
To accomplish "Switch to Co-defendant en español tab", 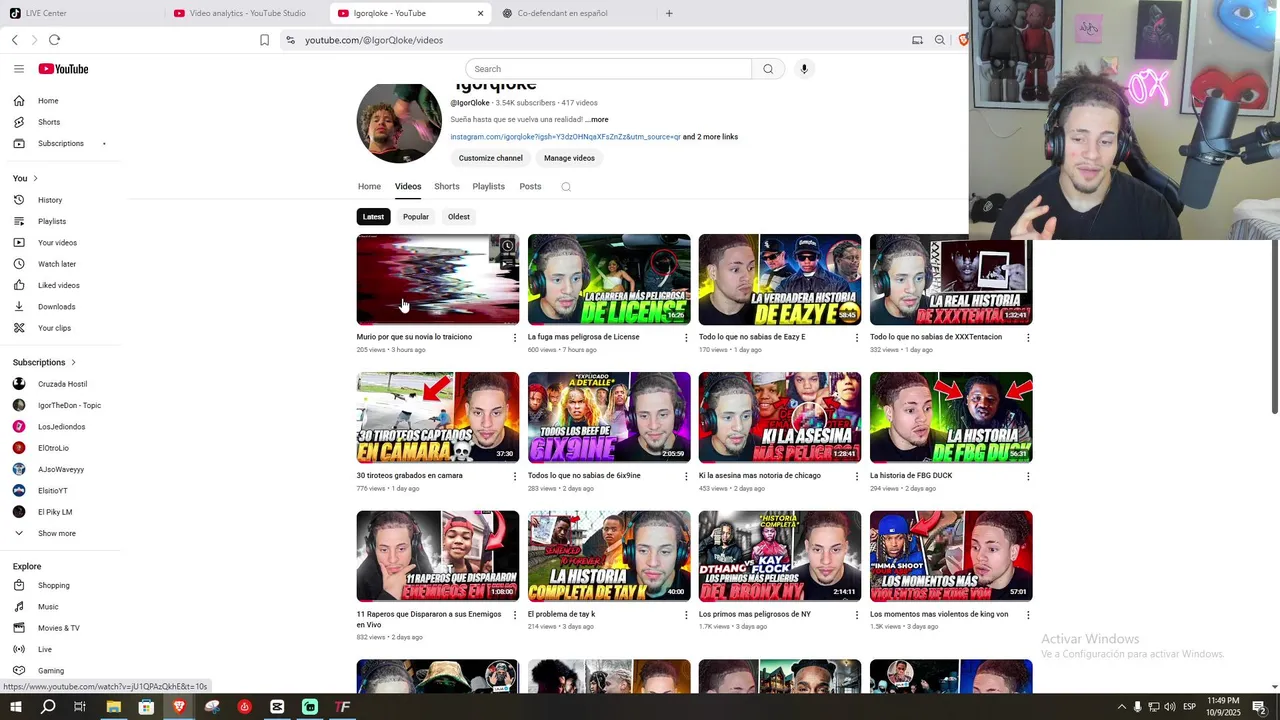I will click(x=574, y=13).
